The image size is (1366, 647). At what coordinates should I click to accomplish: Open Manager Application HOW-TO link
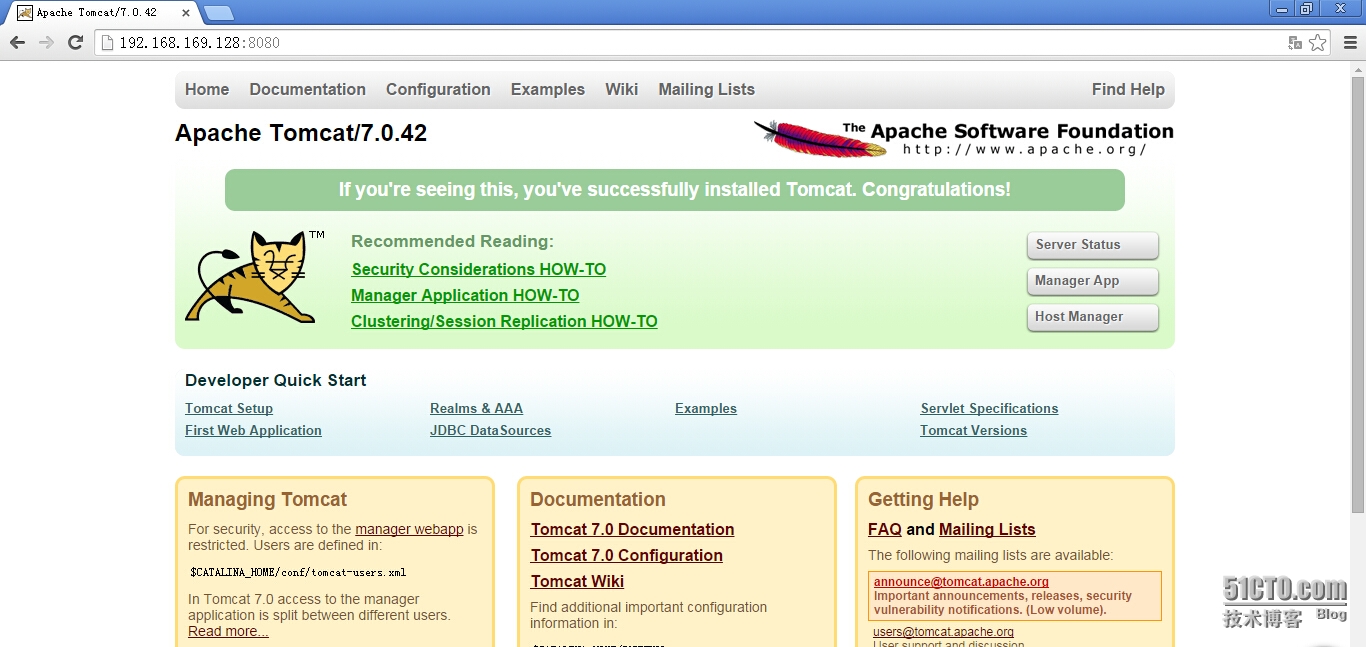(x=465, y=295)
